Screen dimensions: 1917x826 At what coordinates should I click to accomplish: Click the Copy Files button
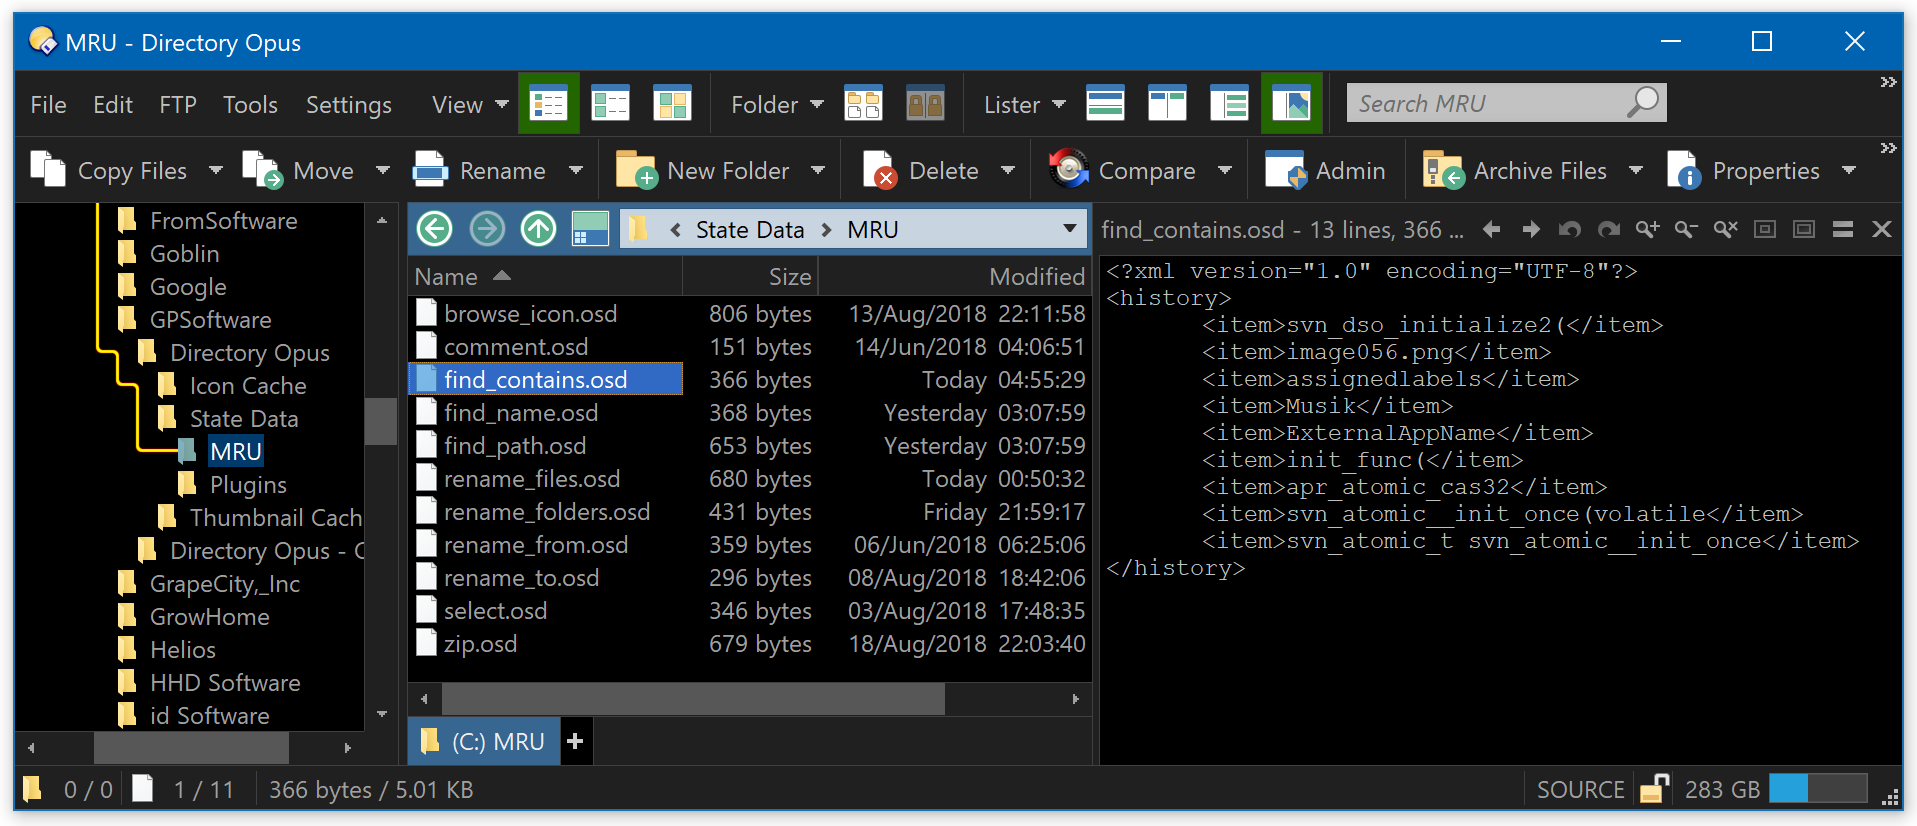pyautogui.click(x=110, y=171)
